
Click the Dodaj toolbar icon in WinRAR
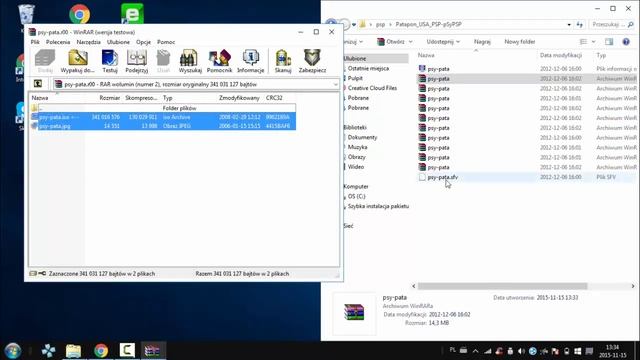coord(45,61)
